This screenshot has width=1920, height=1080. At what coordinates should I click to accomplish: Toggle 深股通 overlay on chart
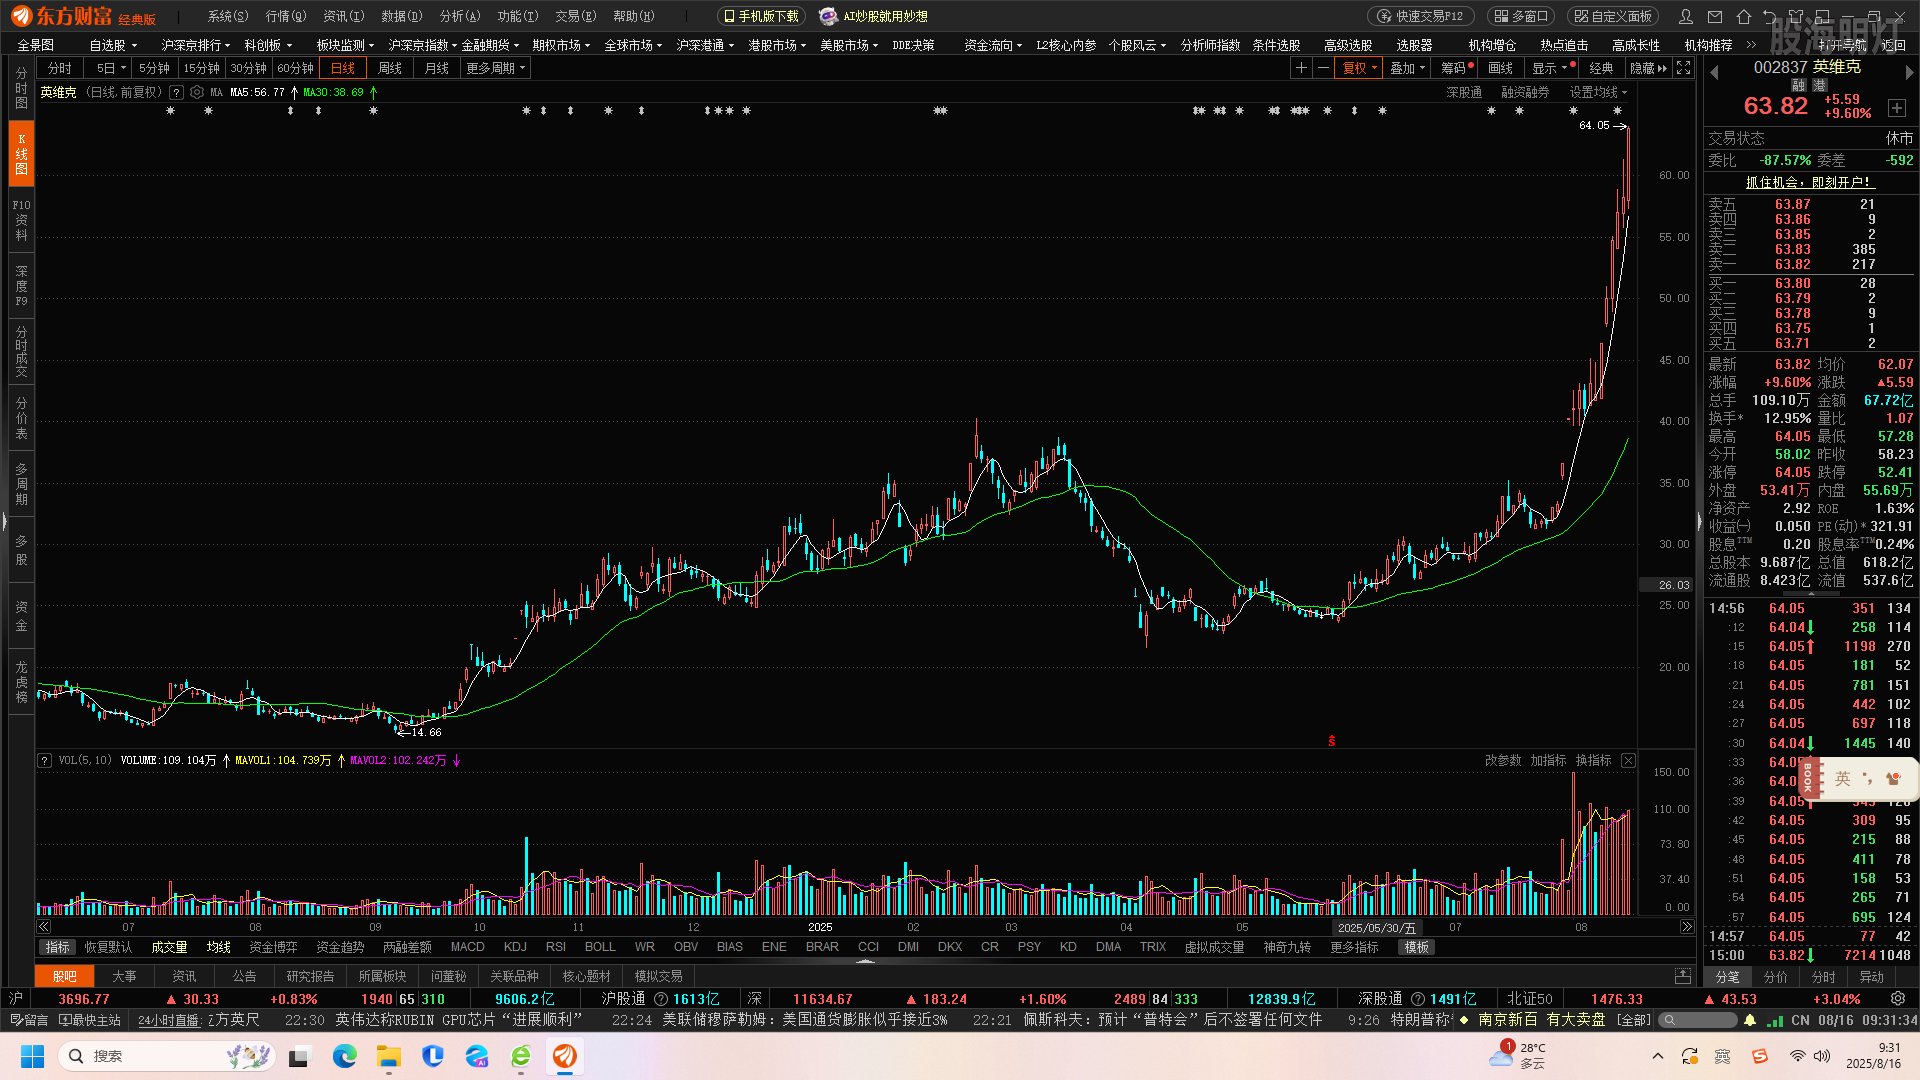[1464, 92]
